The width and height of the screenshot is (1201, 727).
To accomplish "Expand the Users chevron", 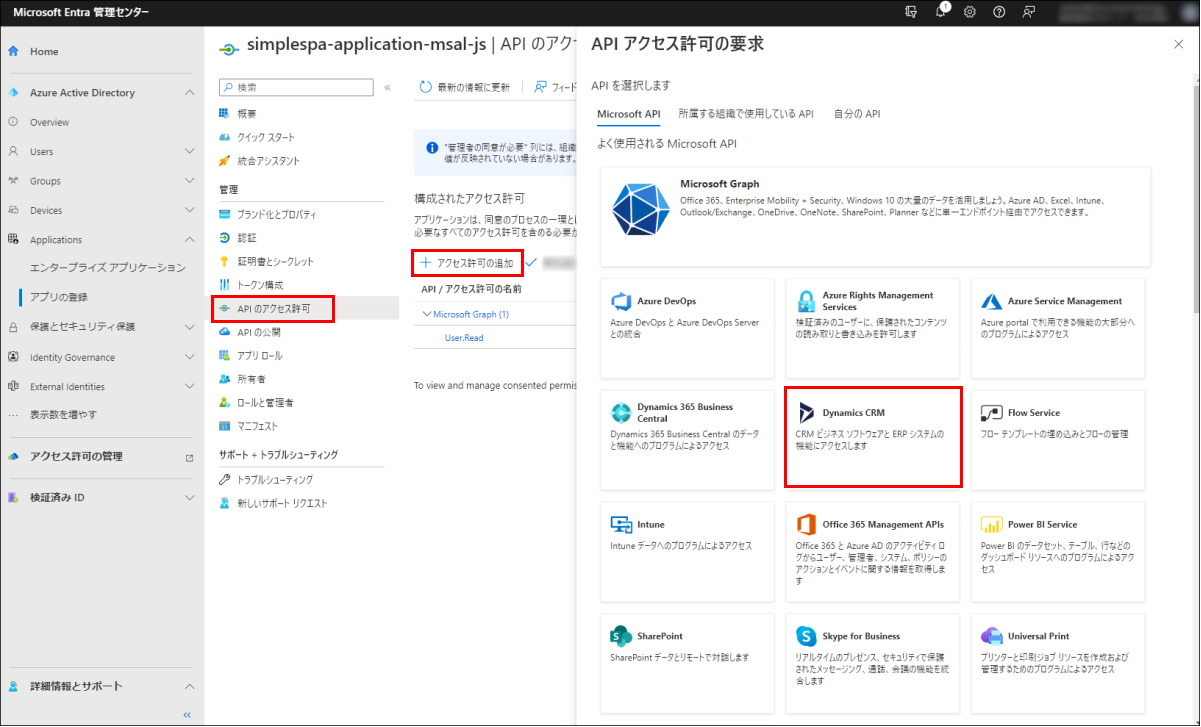I will click(190, 151).
